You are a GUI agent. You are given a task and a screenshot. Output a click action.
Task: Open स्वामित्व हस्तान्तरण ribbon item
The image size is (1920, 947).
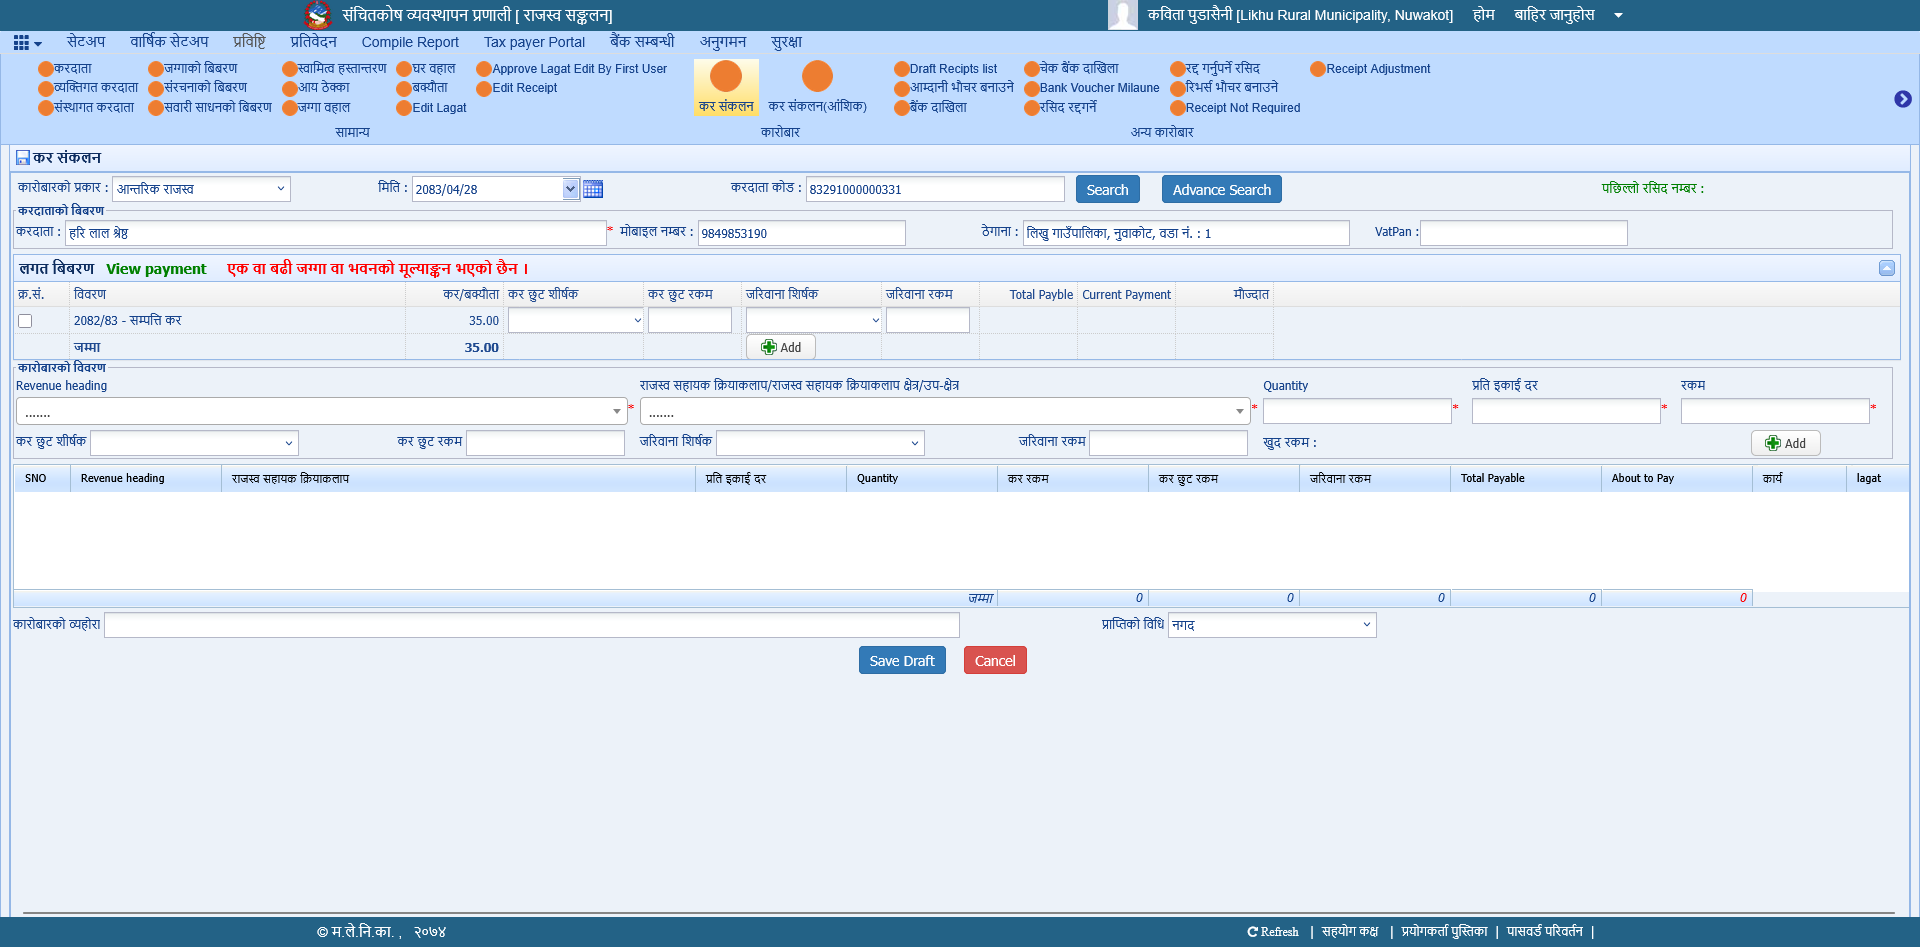334,68
